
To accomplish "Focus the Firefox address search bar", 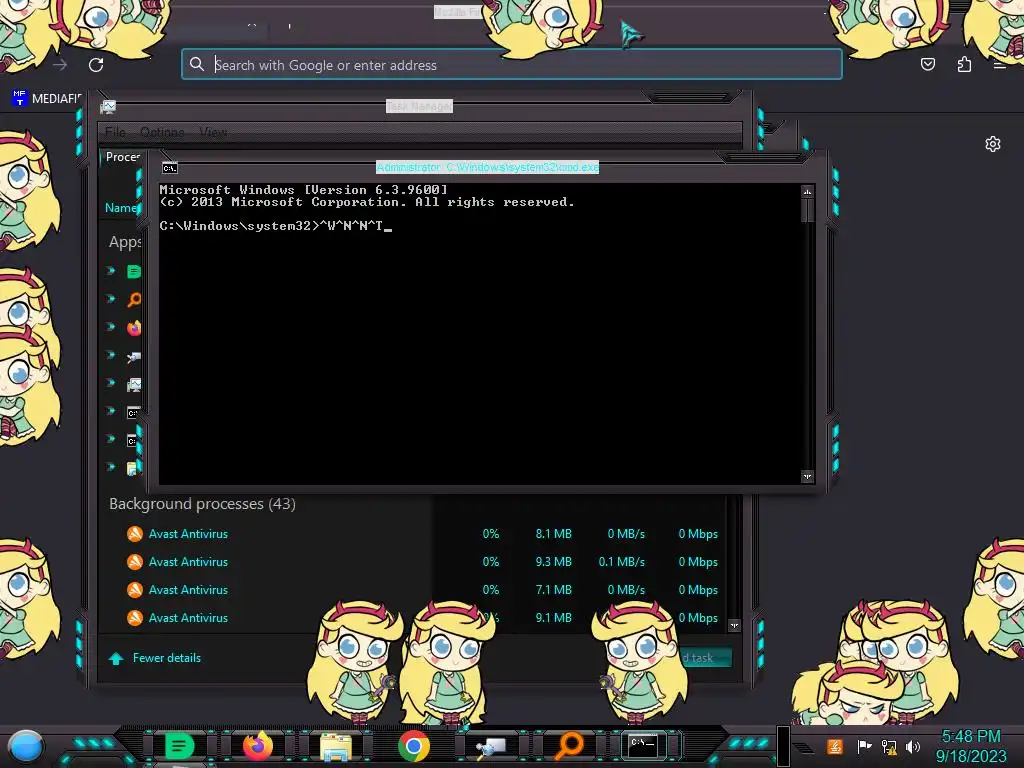I will [511, 65].
